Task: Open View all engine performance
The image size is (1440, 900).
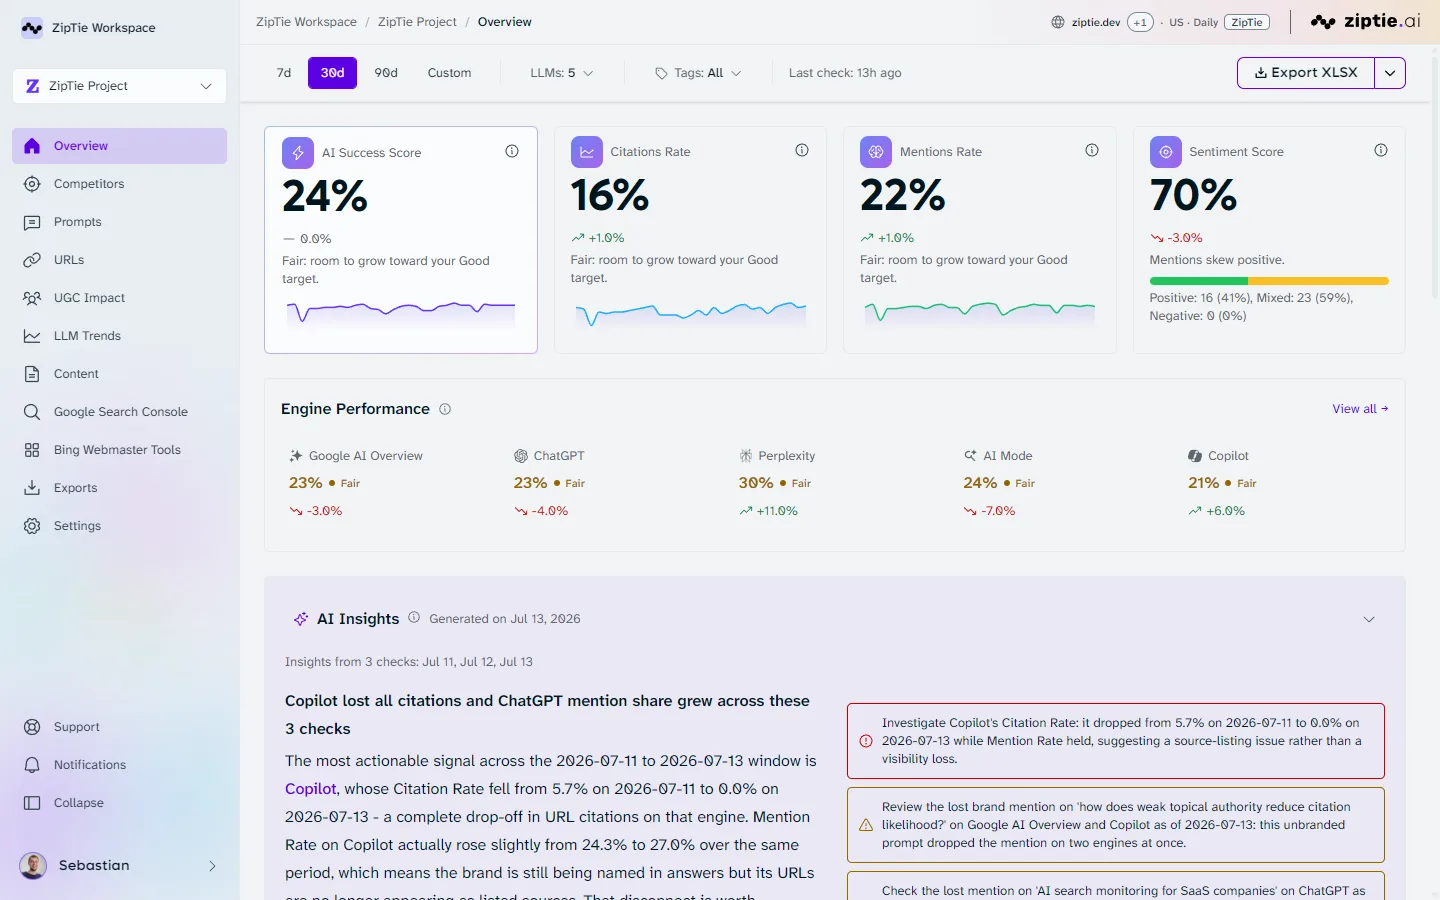Action: coord(1360,409)
